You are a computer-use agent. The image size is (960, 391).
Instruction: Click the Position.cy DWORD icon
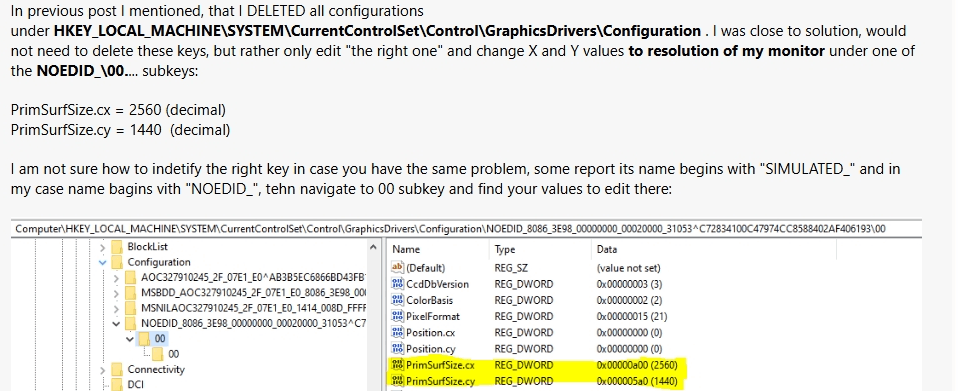(x=397, y=349)
